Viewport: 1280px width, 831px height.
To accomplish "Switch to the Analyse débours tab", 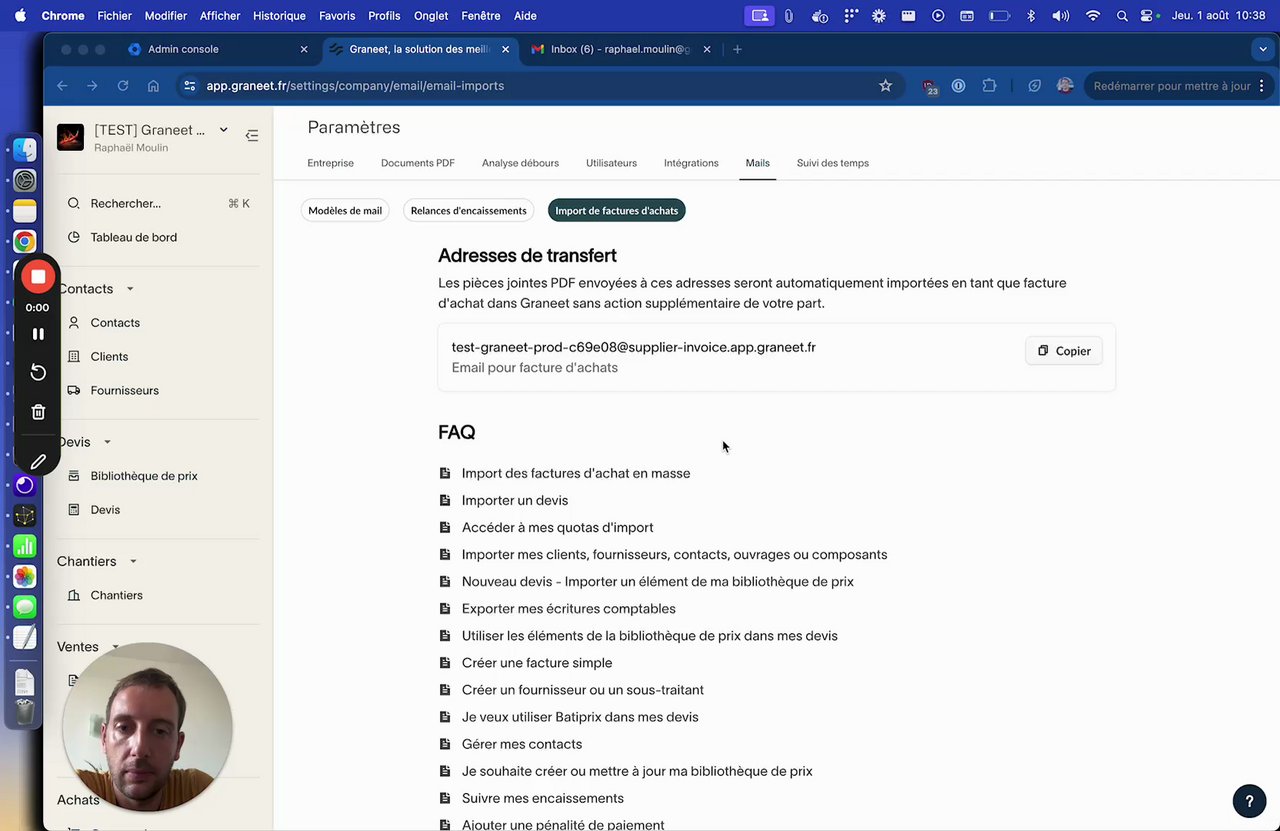I will point(520,163).
